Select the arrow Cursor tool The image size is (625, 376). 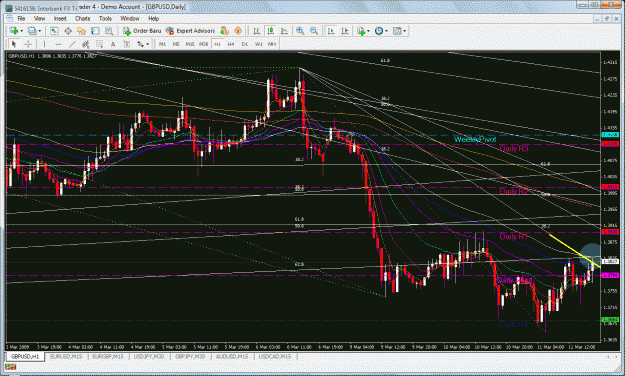tap(14, 44)
